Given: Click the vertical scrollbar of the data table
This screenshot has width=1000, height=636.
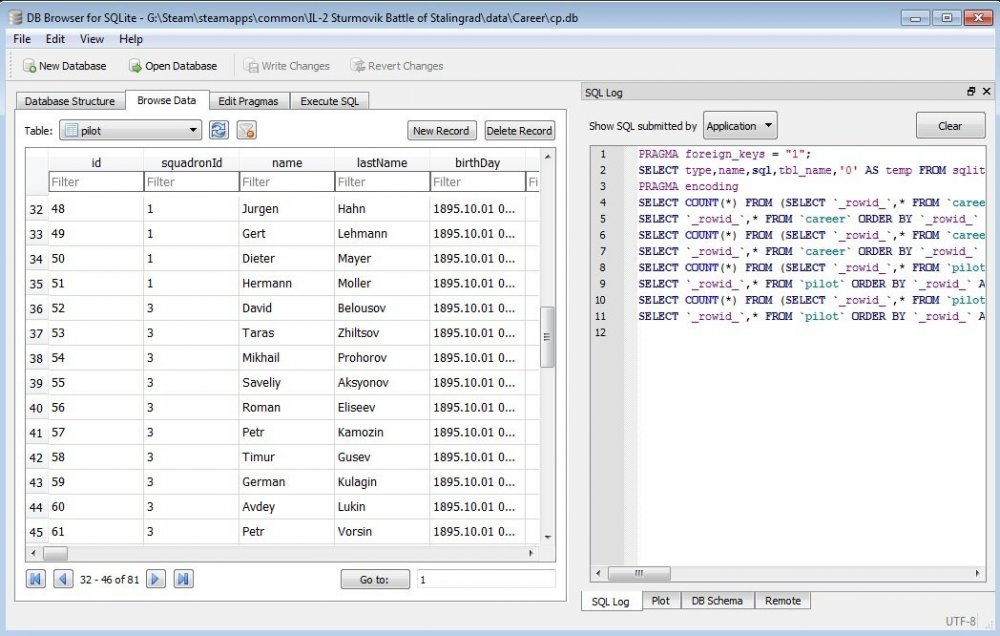Looking at the screenshot, I should click(x=547, y=338).
